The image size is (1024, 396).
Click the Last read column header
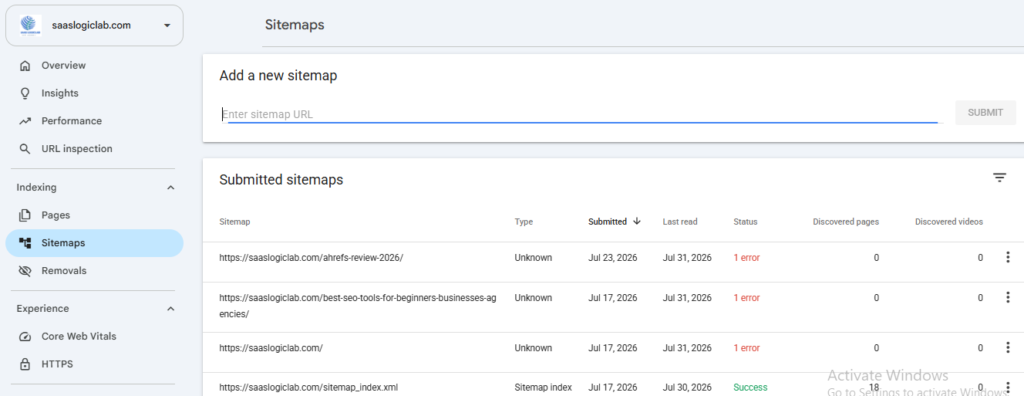click(680, 222)
